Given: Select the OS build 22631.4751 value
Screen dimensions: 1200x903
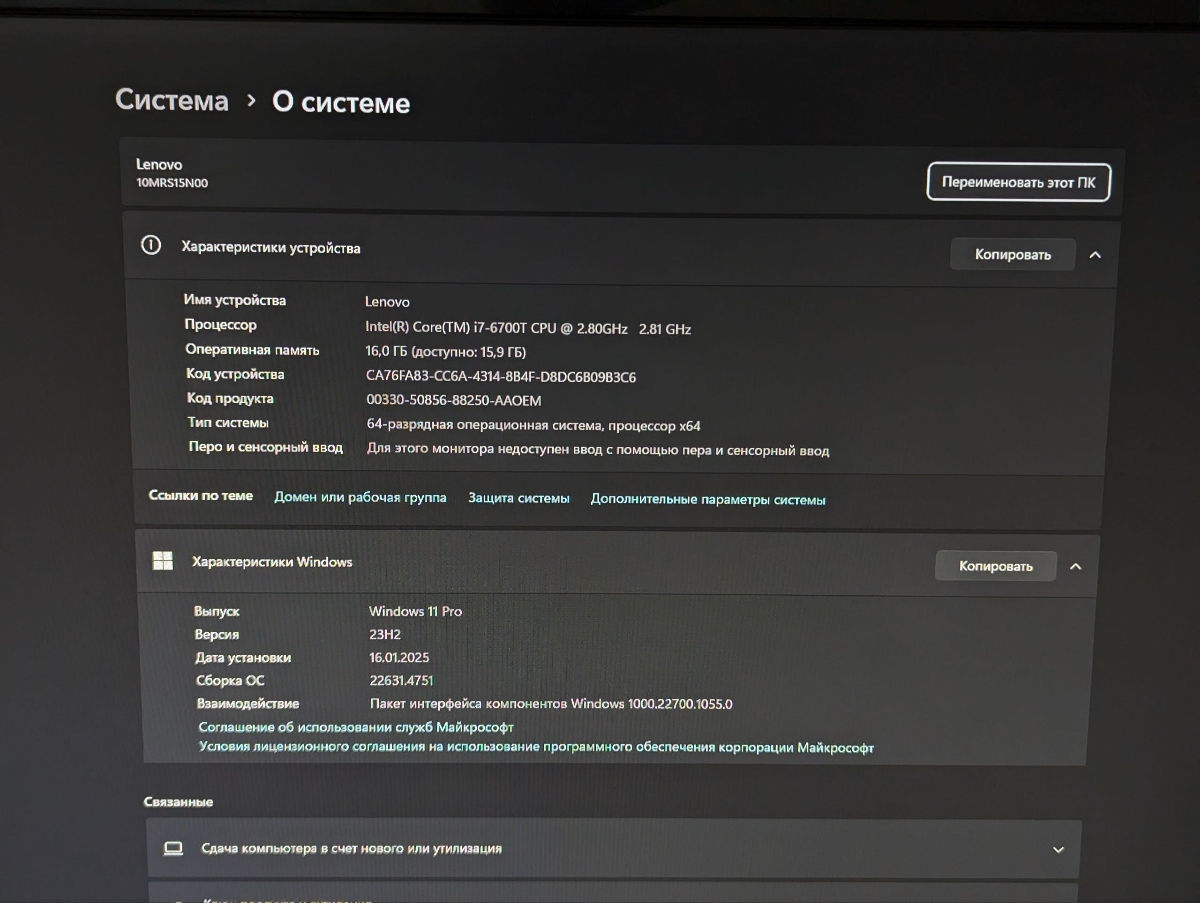Looking at the screenshot, I should click(401, 681).
